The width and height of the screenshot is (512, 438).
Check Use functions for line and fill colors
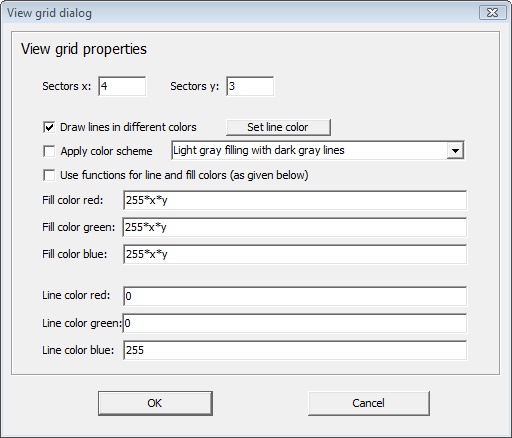(x=49, y=175)
